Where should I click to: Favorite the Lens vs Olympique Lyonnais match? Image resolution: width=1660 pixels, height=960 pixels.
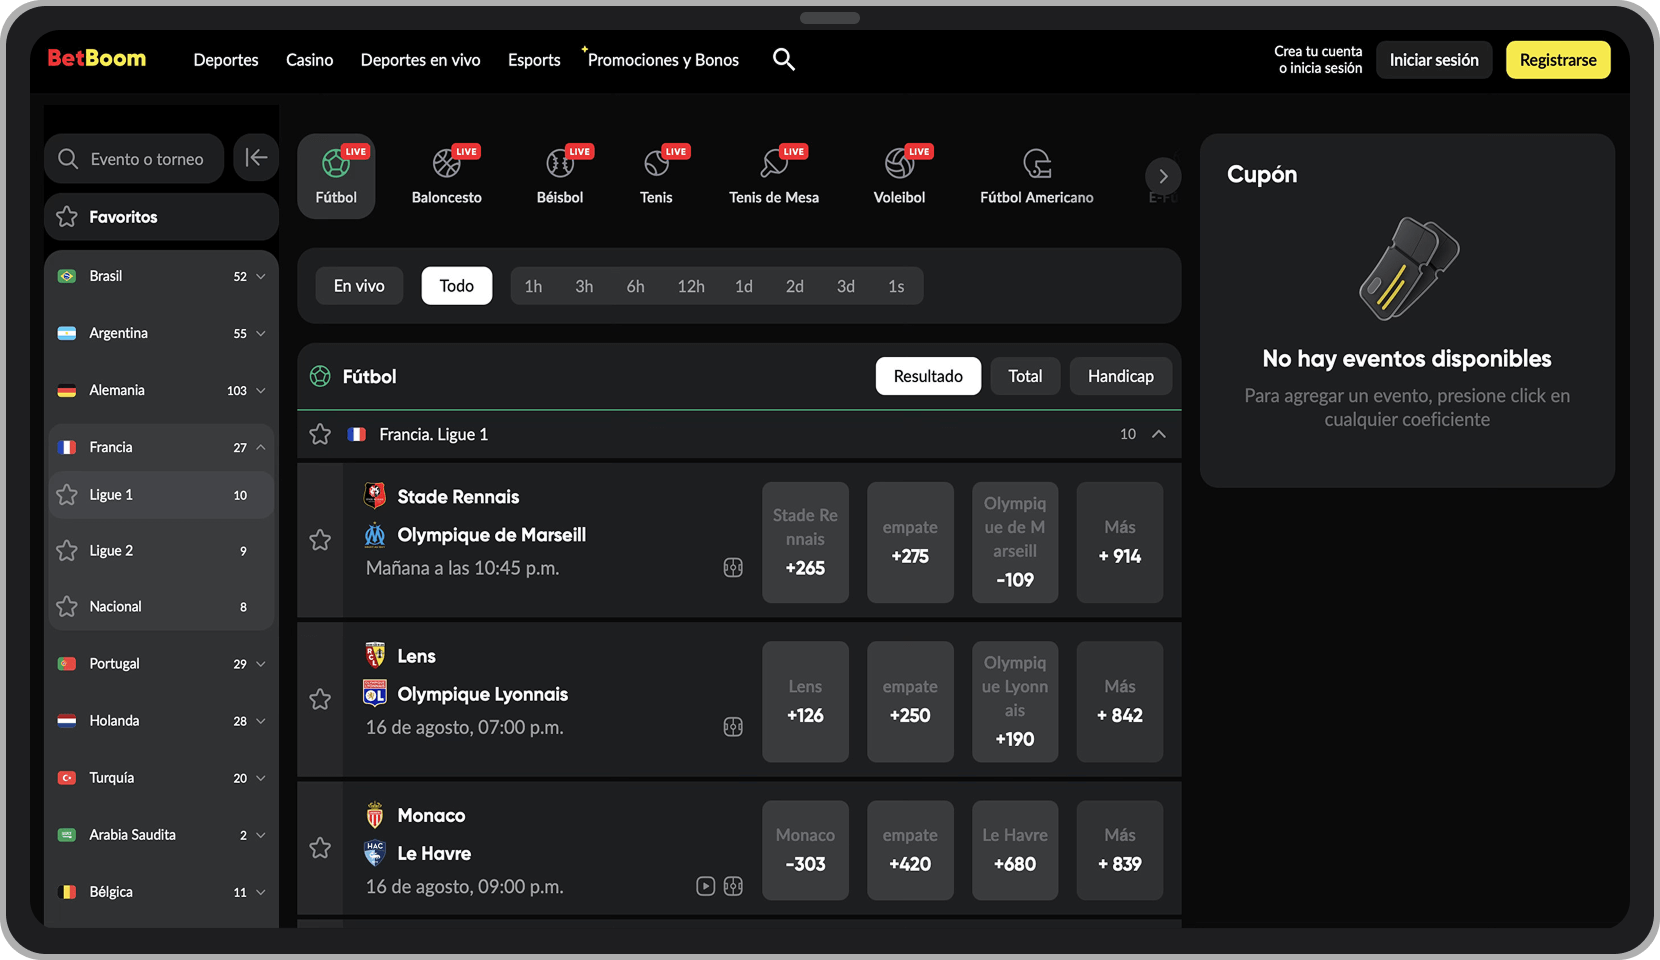pos(320,699)
